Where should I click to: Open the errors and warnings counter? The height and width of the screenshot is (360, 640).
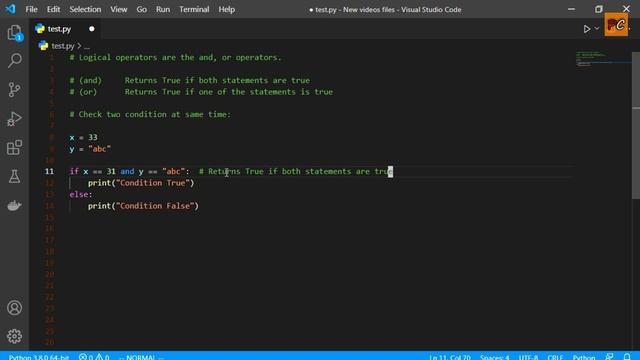click(94, 357)
